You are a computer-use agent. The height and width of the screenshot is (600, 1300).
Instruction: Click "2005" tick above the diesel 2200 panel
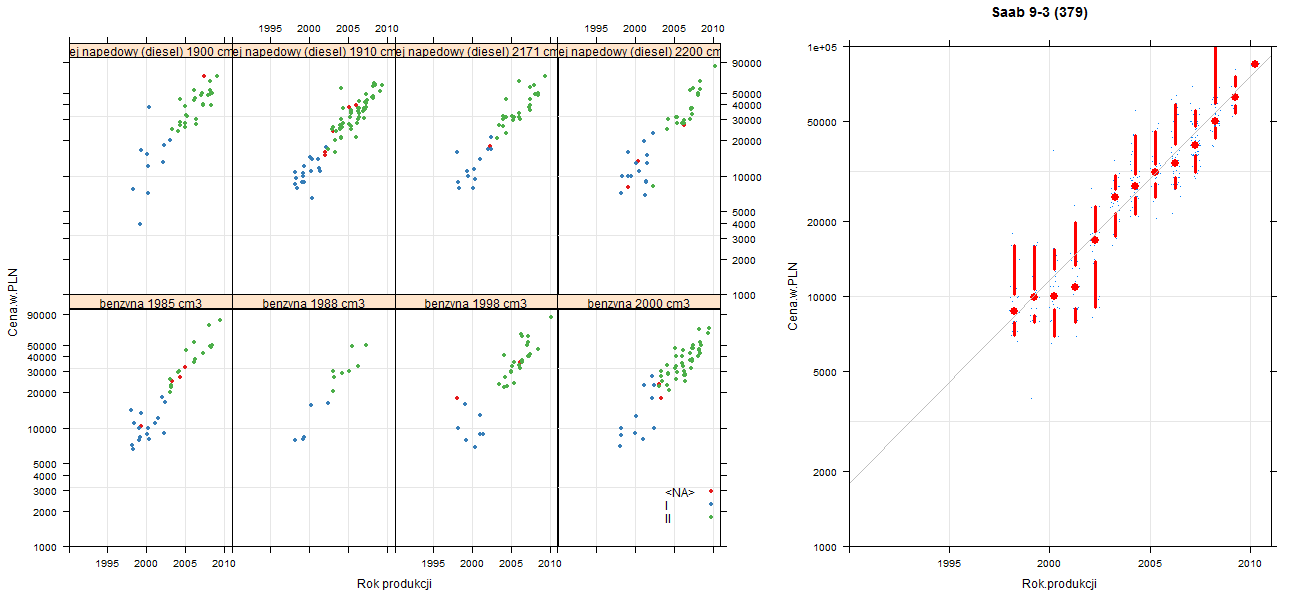[674, 28]
